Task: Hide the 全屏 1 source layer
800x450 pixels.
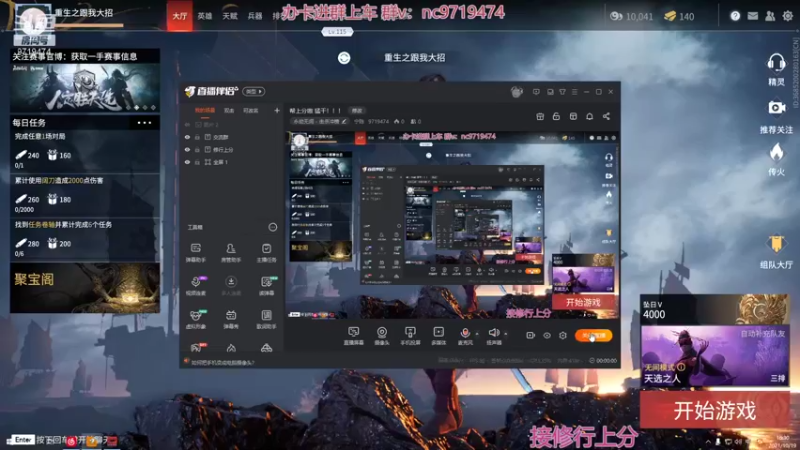Action: coord(187,162)
